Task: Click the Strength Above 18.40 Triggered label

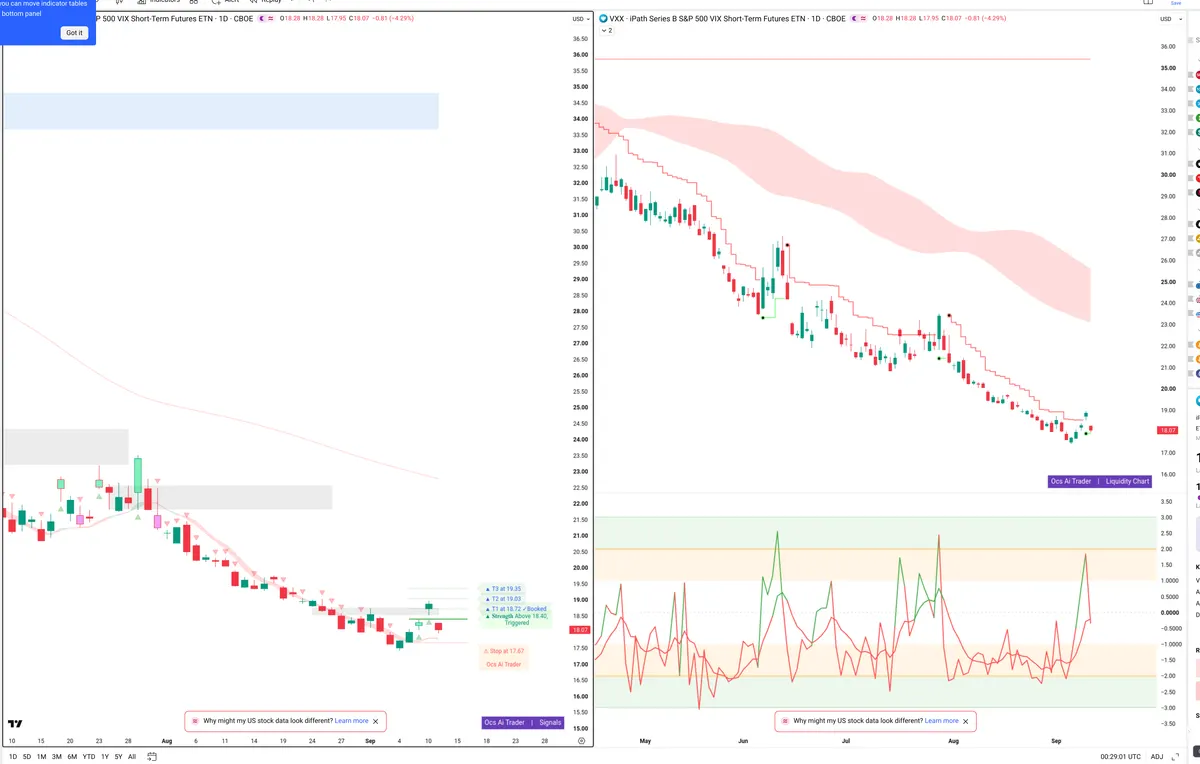Action: click(x=517, y=619)
